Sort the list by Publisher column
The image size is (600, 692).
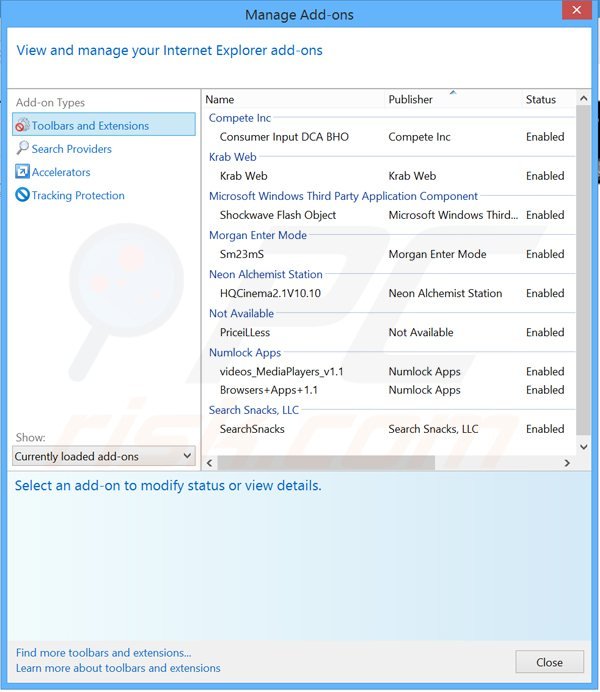(x=452, y=99)
